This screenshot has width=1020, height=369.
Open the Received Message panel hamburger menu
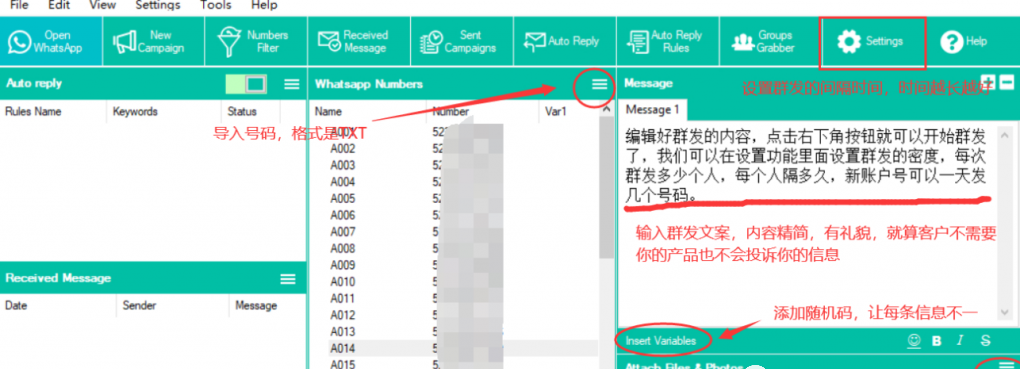[x=288, y=279]
